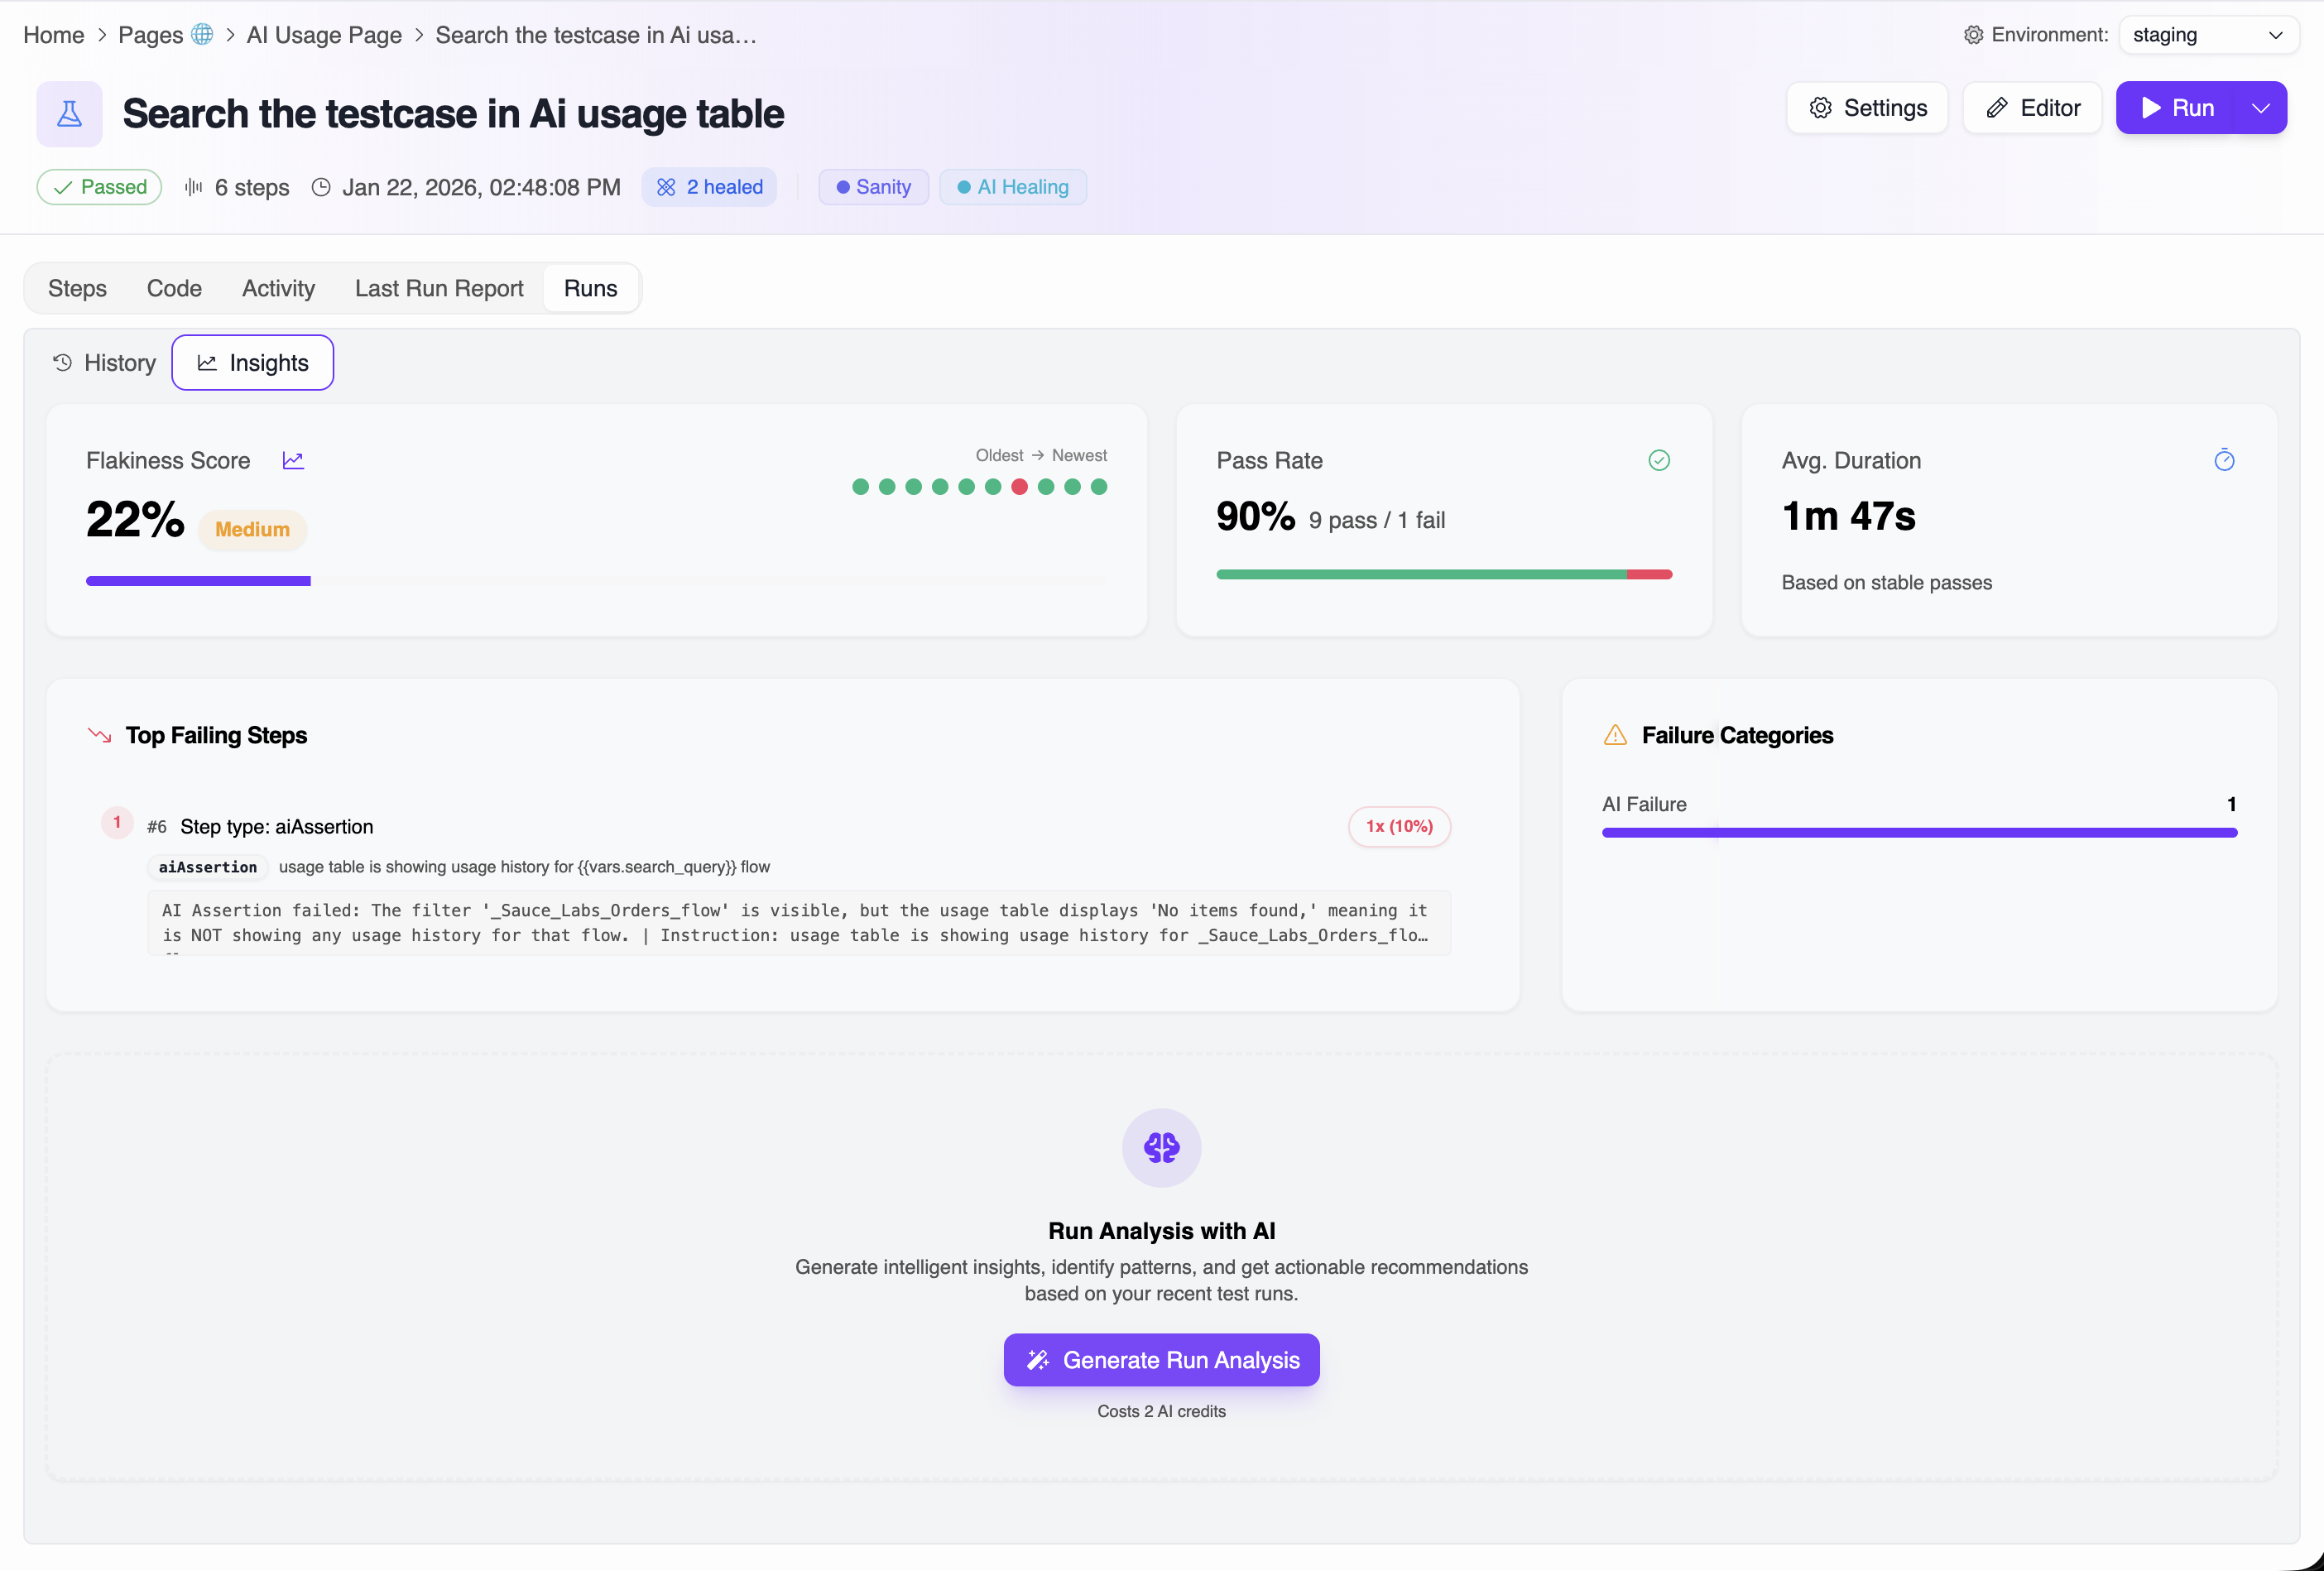Image resolution: width=2324 pixels, height=1571 pixels.
Task: Open the flakiness score trend chart icon
Action: [x=293, y=460]
